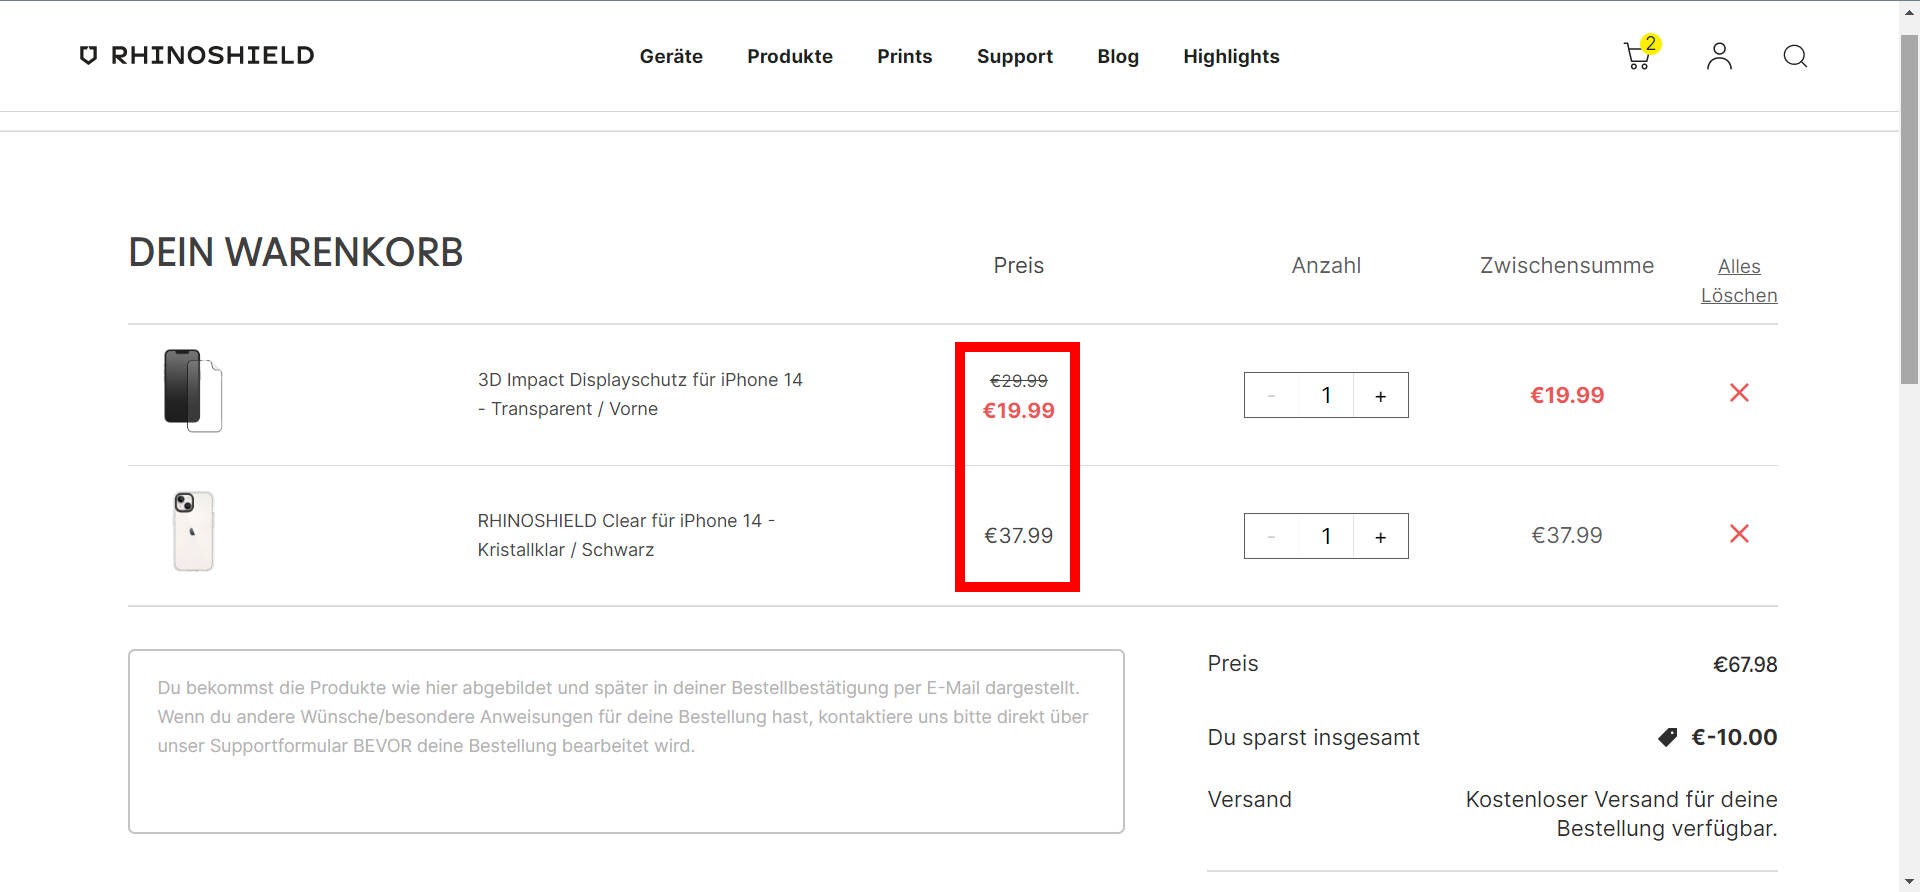
Task: Remove RHINOSHIELD Clear case from cart
Action: tap(1739, 534)
